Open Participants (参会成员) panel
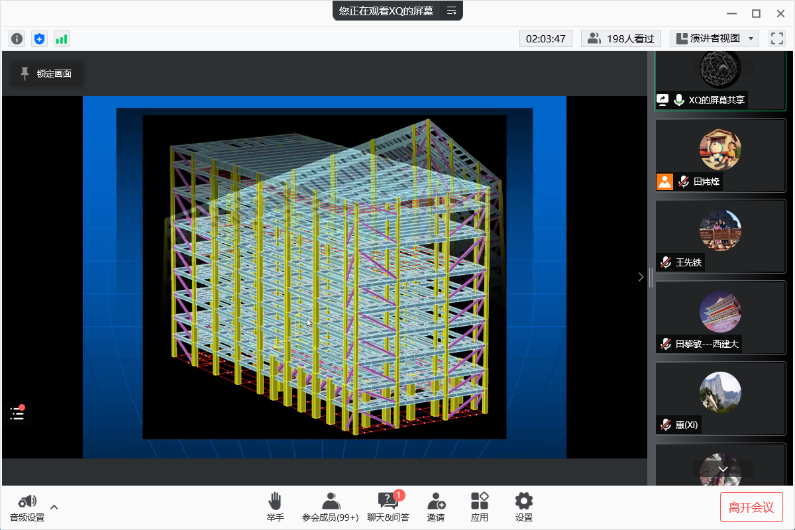The image size is (795, 530). [330, 507]
